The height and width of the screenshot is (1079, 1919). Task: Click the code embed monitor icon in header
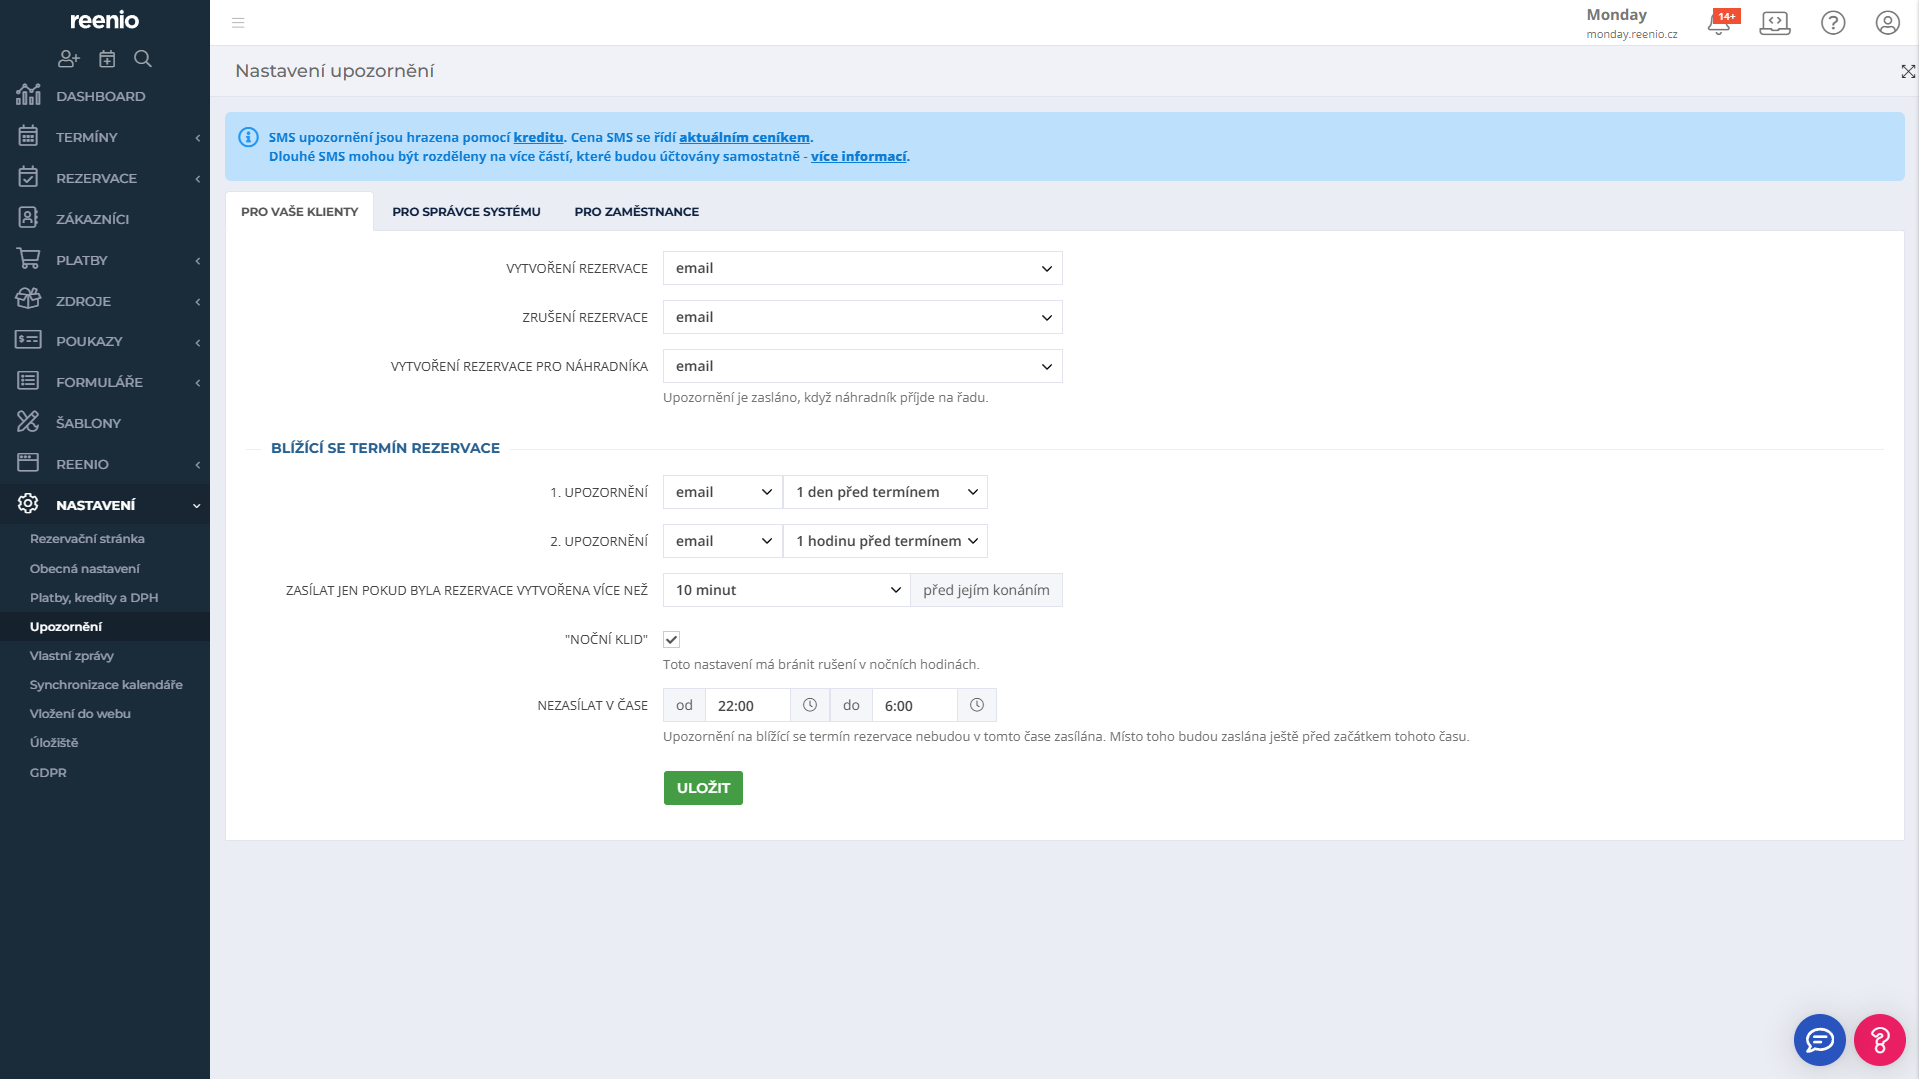click(1775, 22)
